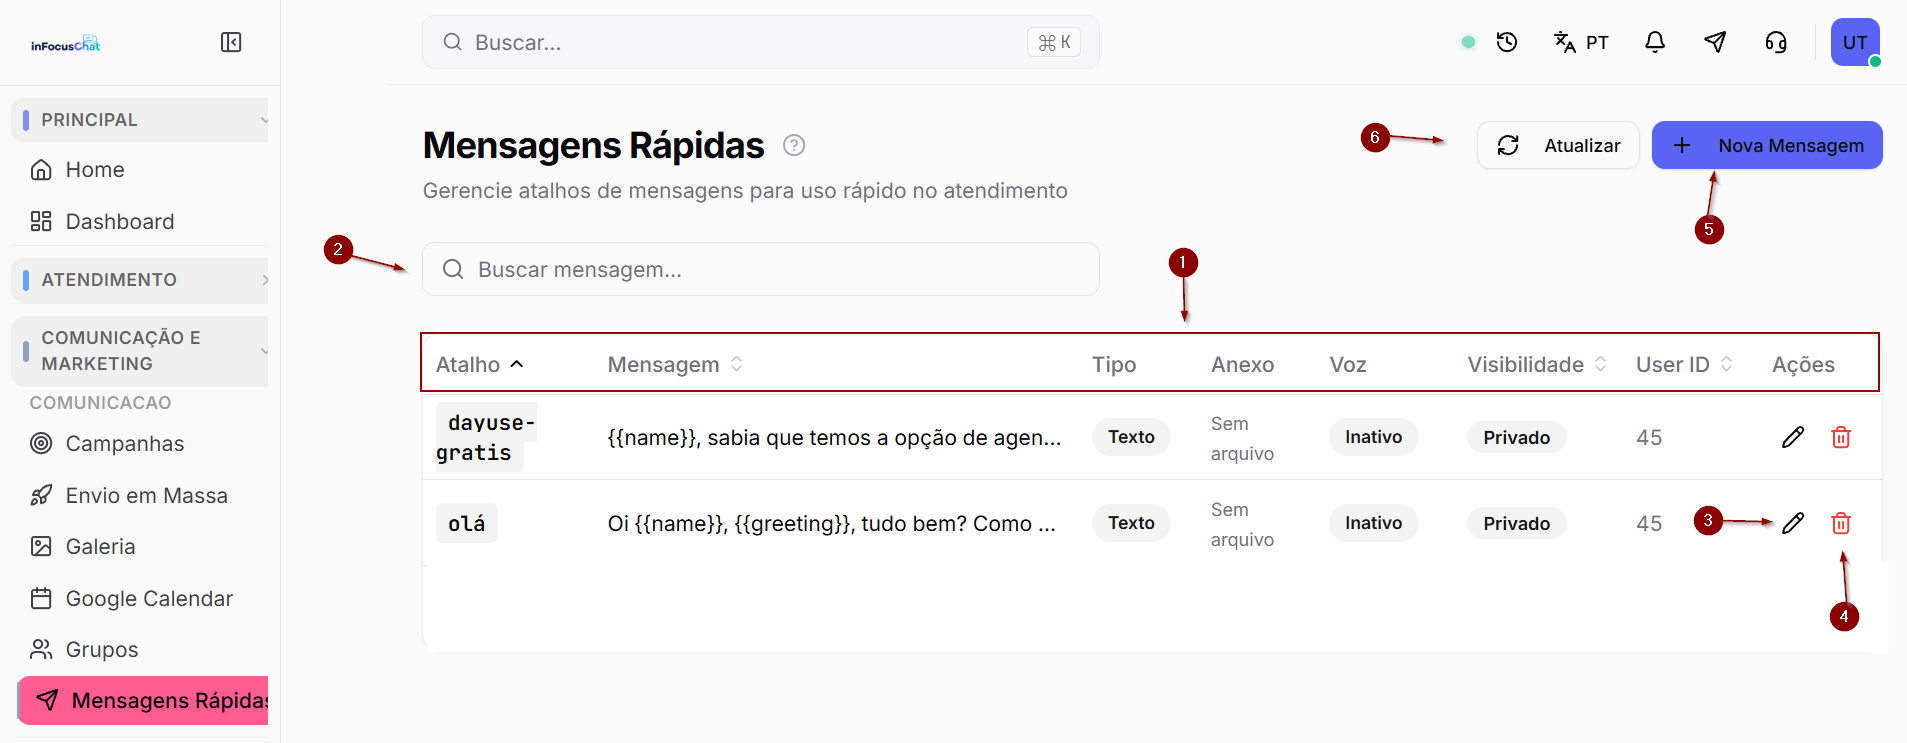Image resolution: width=1907 pixels, height=743 pixels.
Task: Collapse the sidebar with the panel icon
Action: click(231, 42)
